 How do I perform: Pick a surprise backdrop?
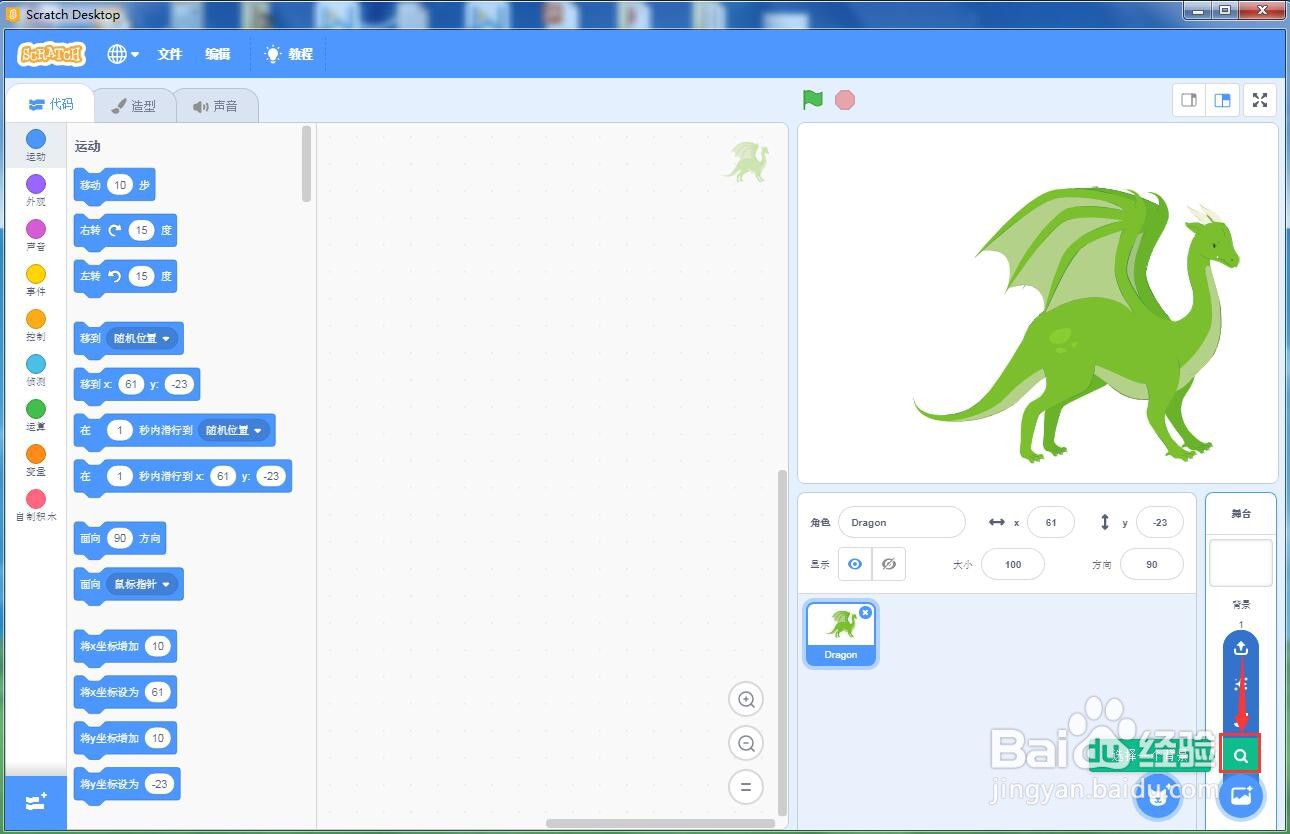[1241, 684]
